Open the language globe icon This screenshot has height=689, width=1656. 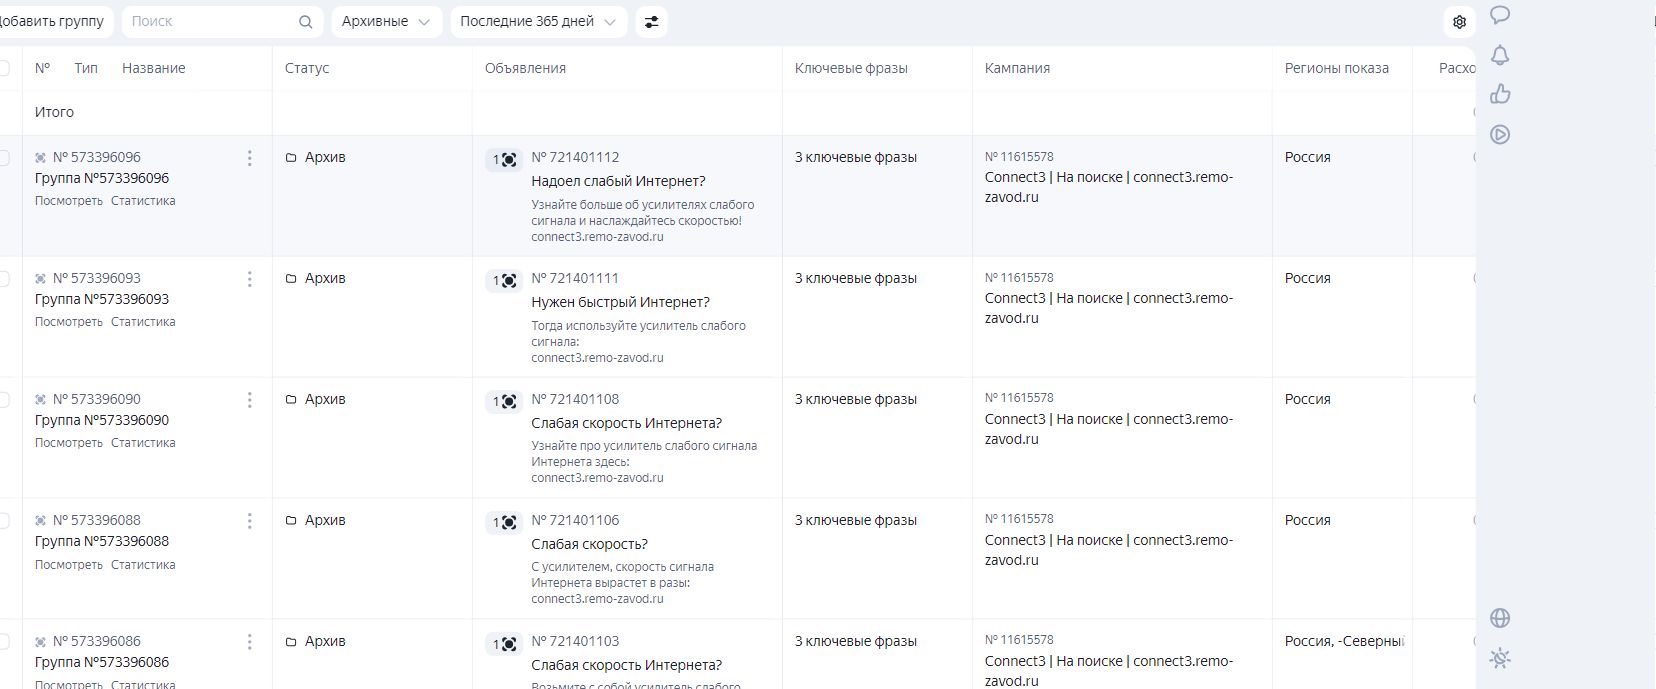coord(1500,618)
